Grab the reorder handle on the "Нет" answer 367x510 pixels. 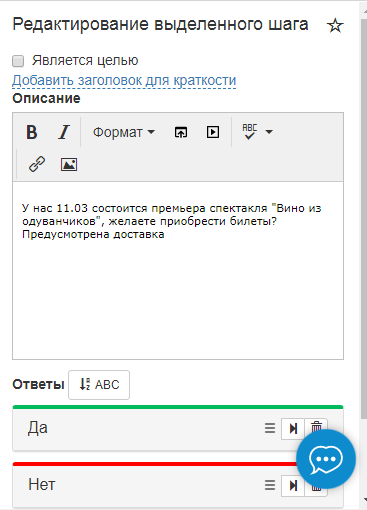(270, 485)
